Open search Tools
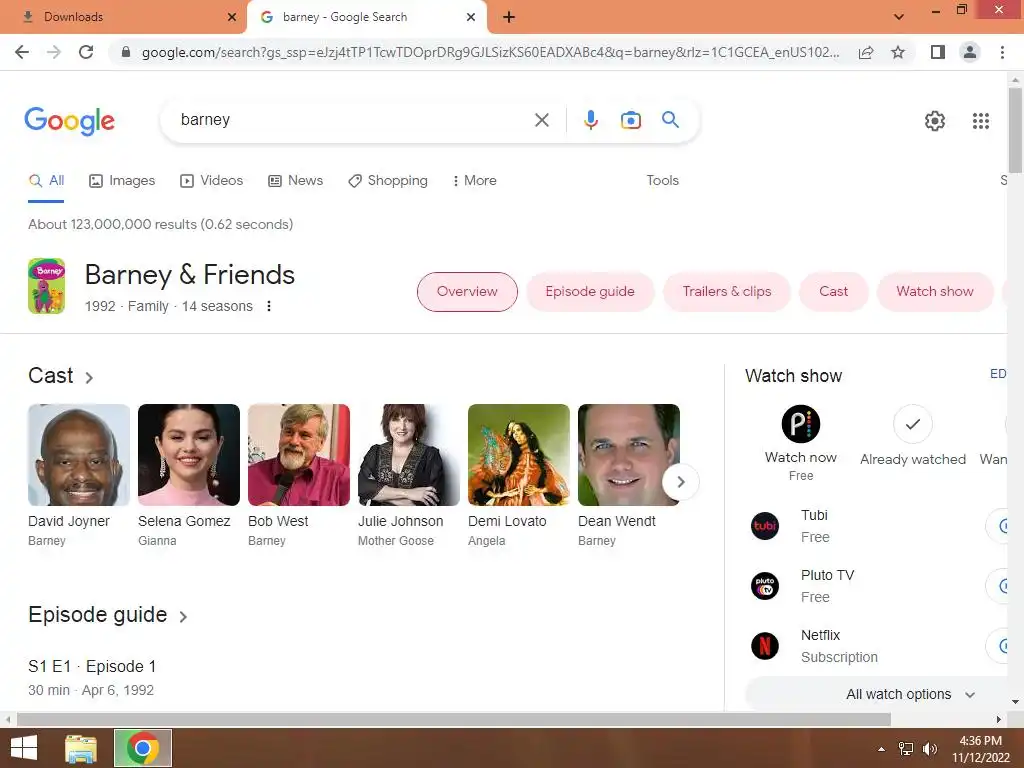The width and height of the screenshot is (1024, 768). 662,181
